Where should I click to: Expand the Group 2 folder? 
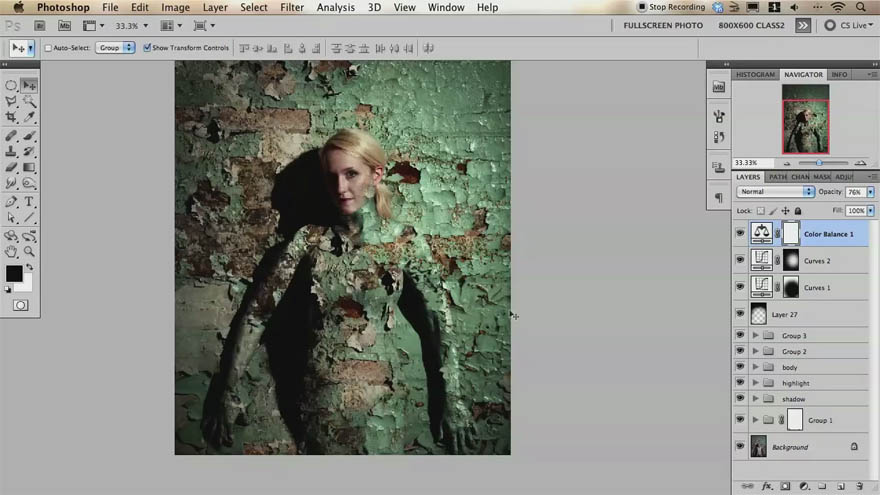click(755, 351)
